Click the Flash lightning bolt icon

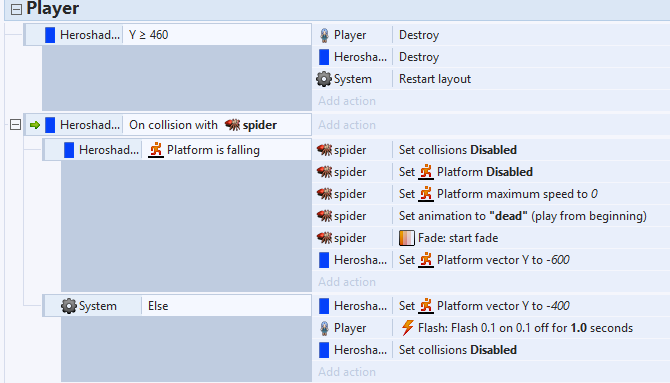407,328
